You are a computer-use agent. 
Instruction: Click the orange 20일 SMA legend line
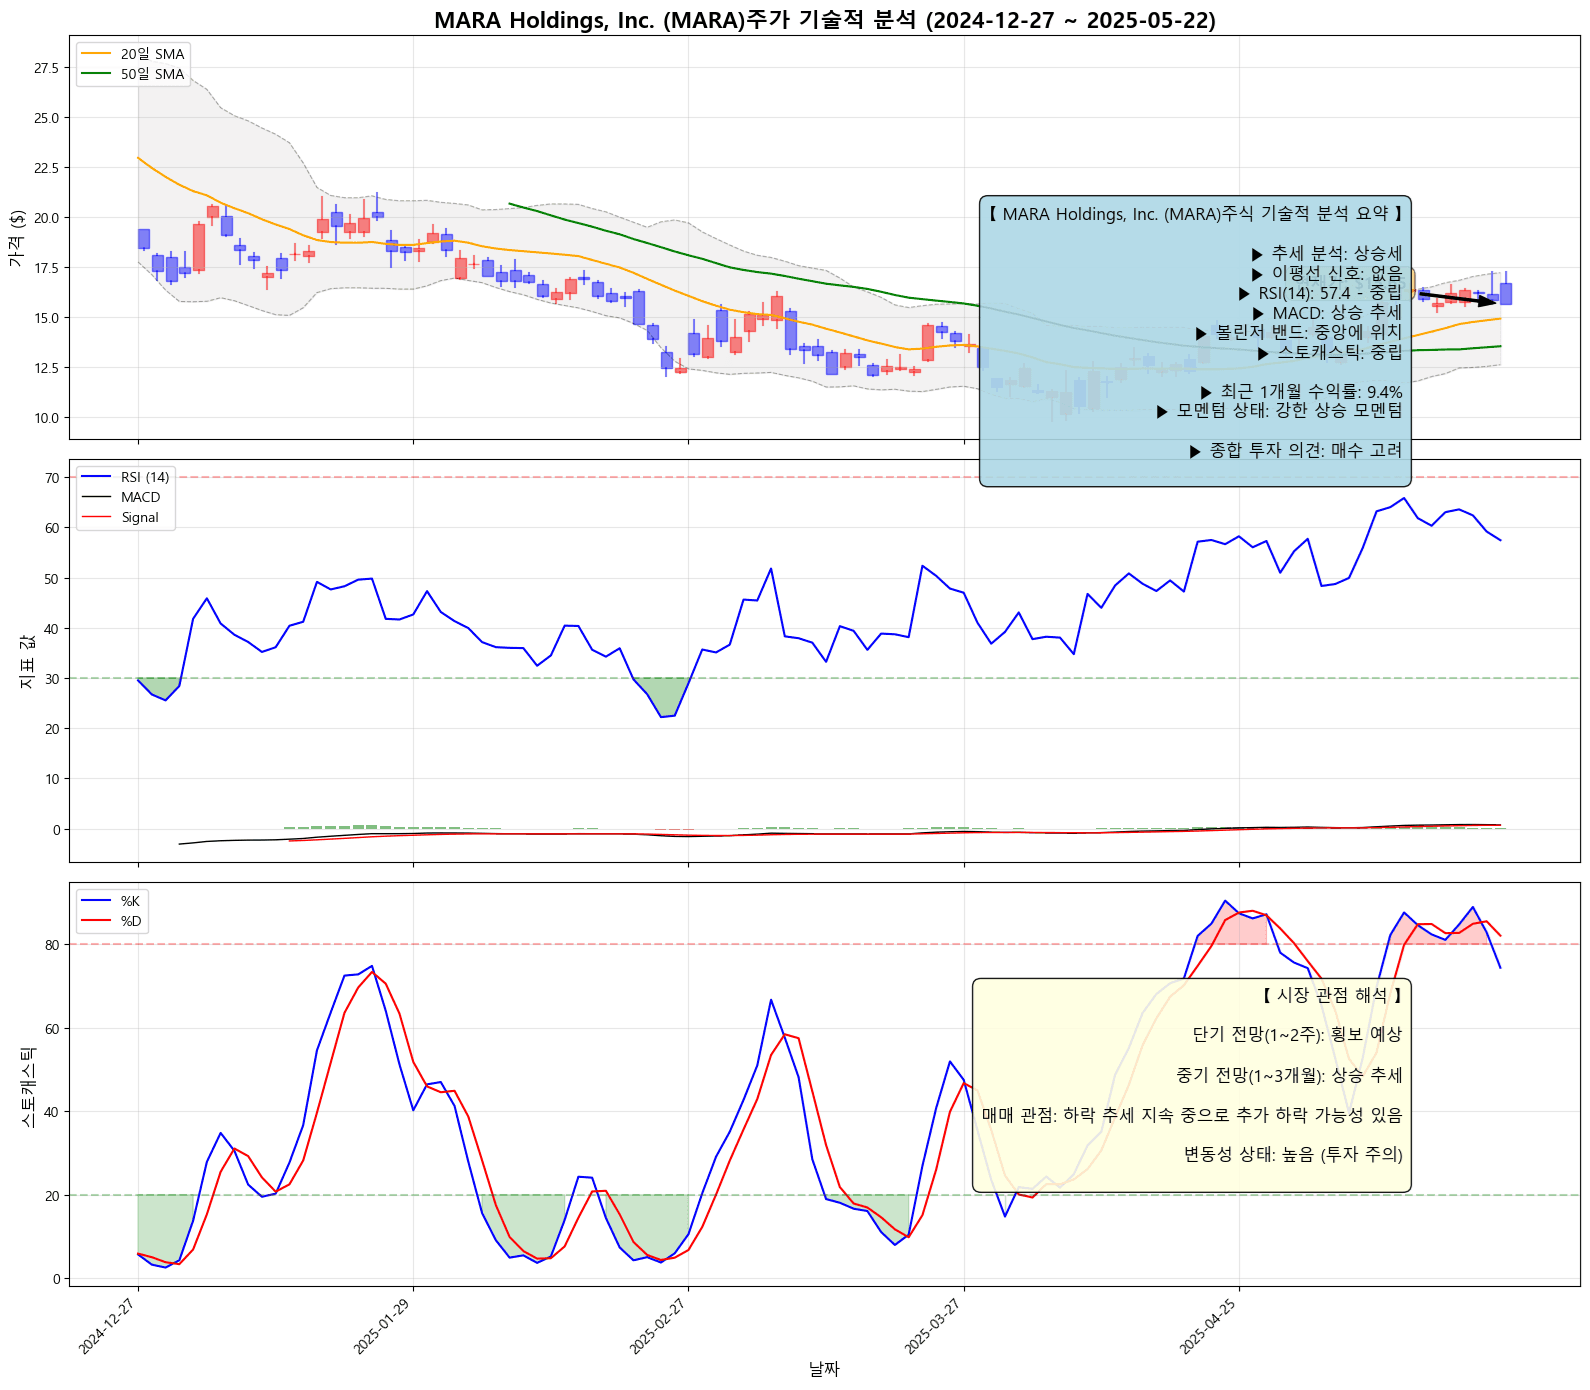(97, 54)
